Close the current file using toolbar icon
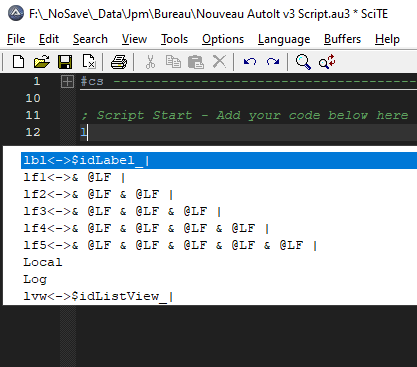This screenshot has height=367, width=417. coord(89,62)
